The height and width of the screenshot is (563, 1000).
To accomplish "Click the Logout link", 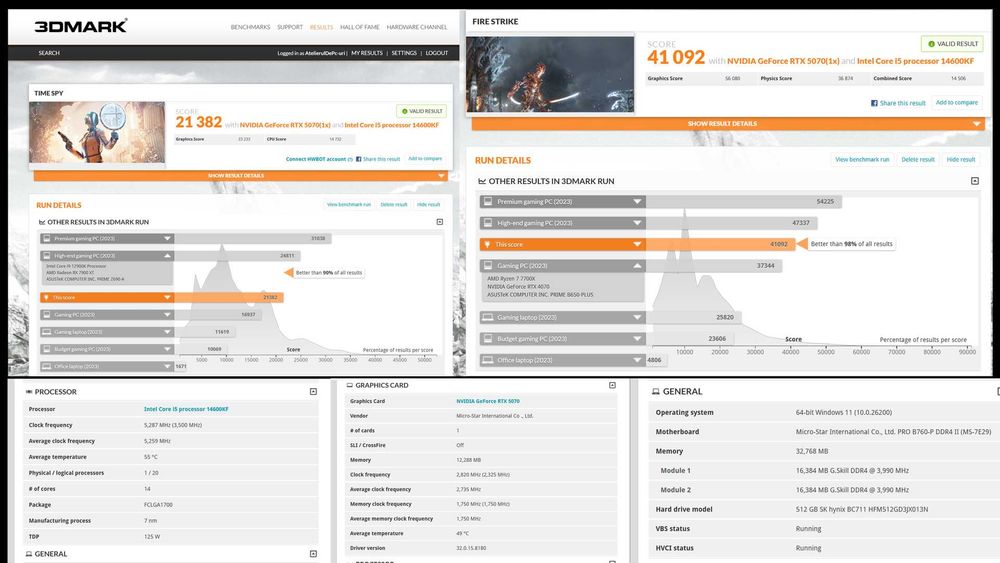I will click(x=437, y=53).
